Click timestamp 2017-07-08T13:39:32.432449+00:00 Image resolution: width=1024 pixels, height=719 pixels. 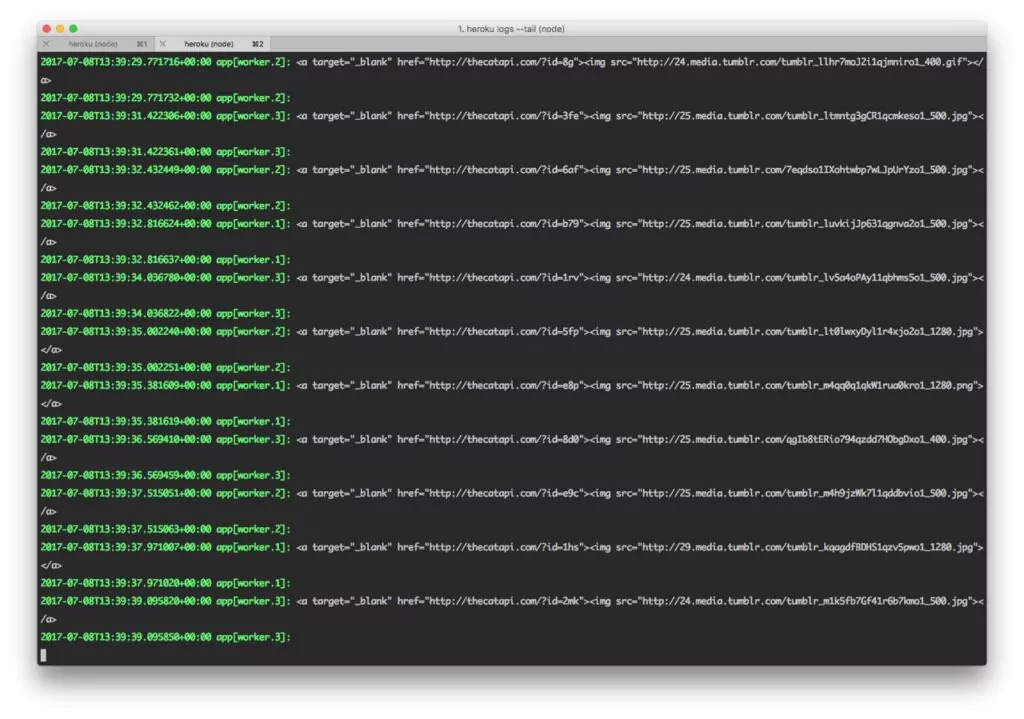tap(126, 170)
